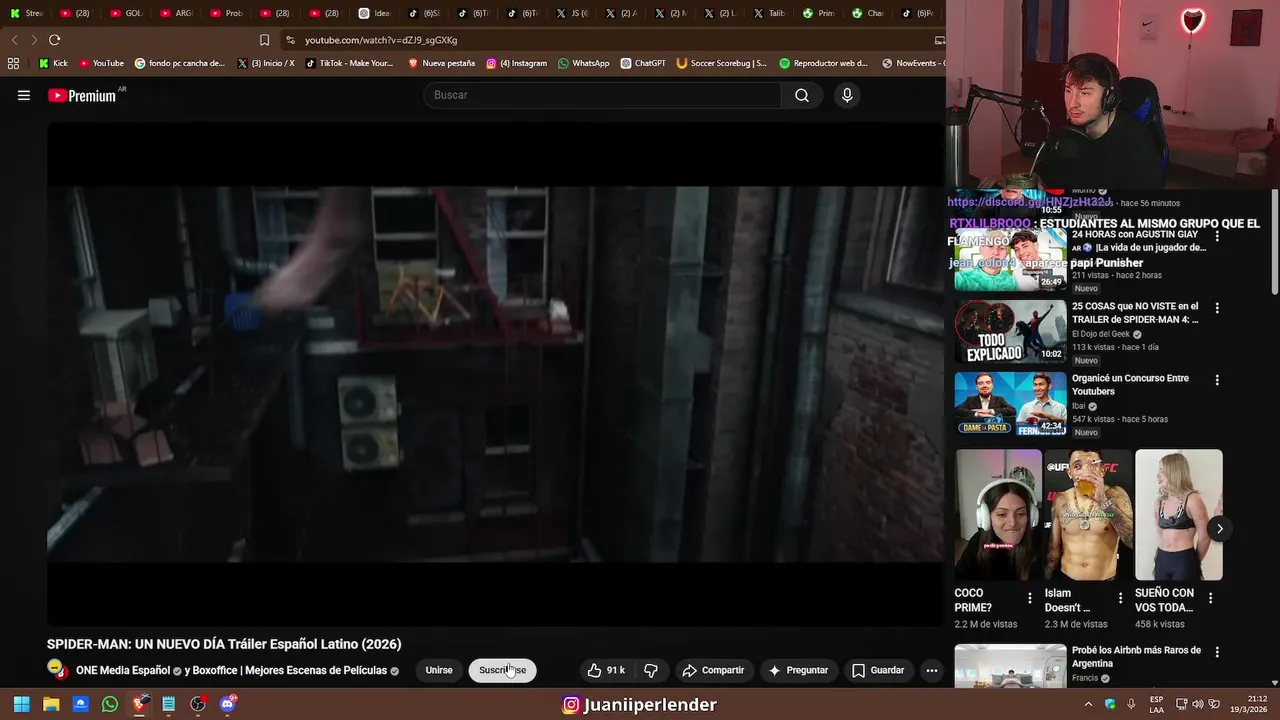
Task: Activate voice search microphone icon
Action: tap(847, 95)
